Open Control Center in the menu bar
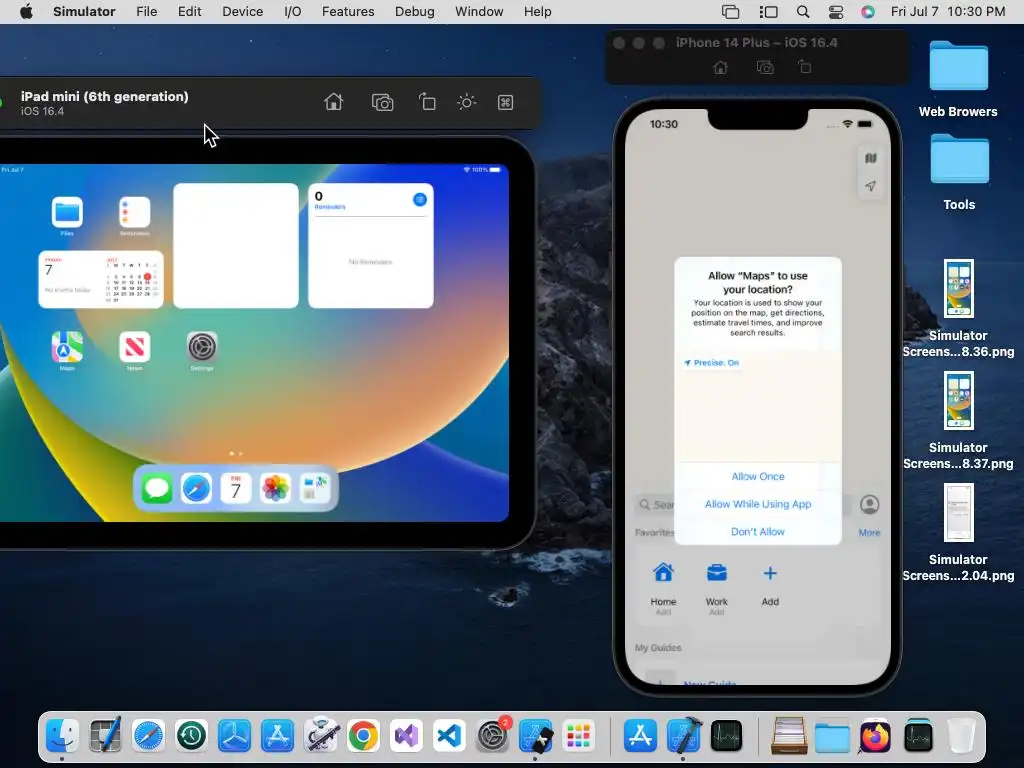Image resolution: width=1024 pixels, height=768 pixels. click(x=835, y=12)
